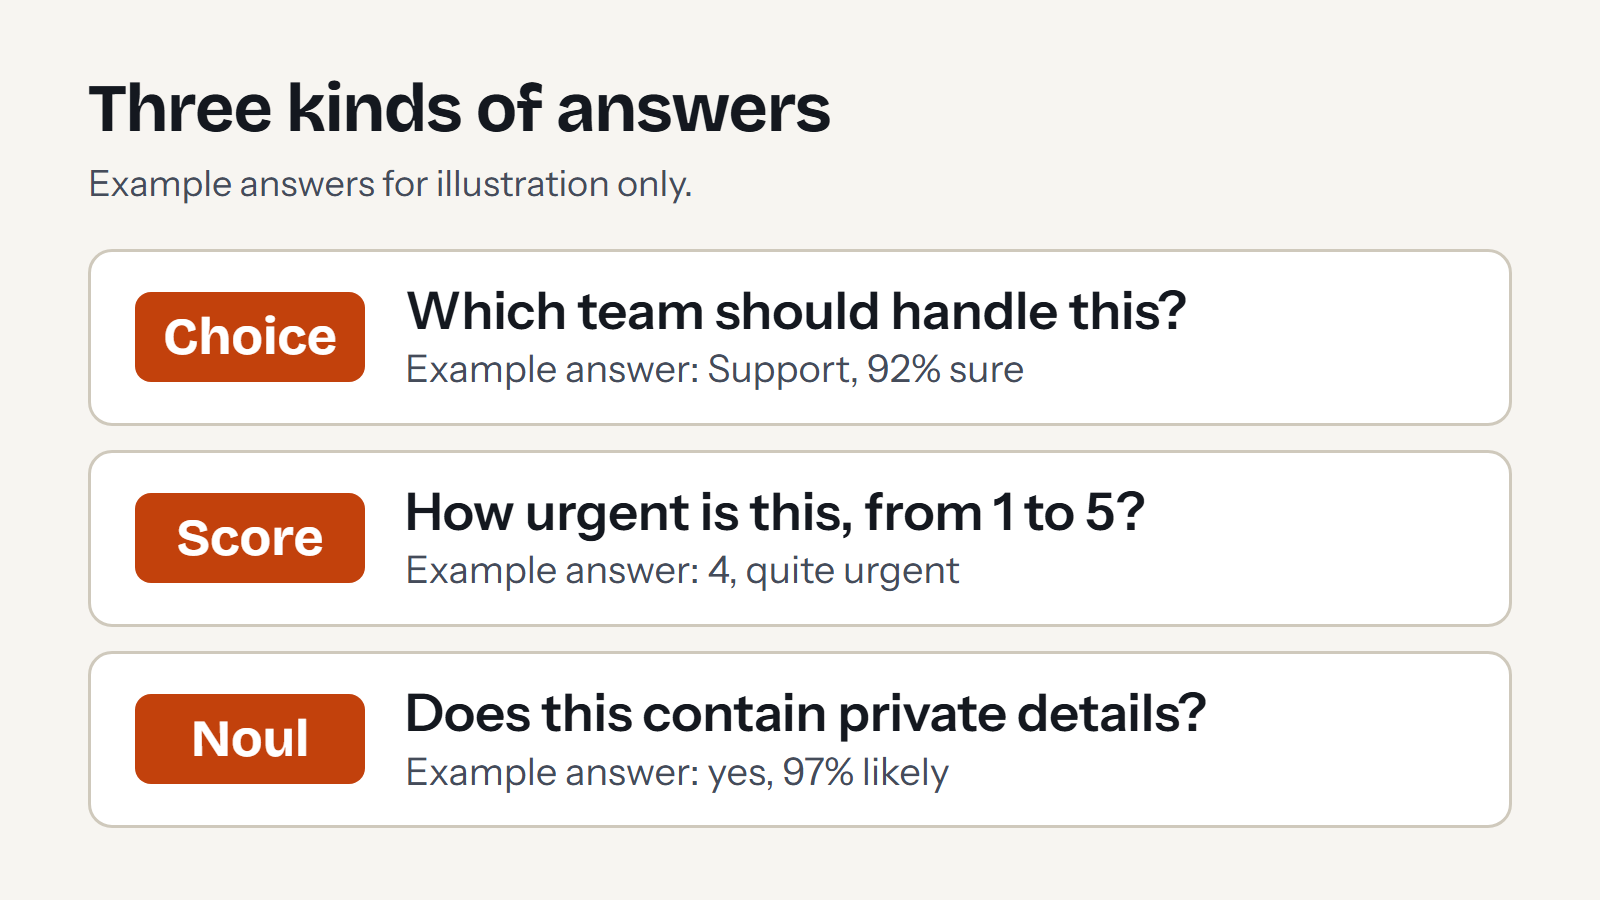Click 'private details?' in the third question
This screenshot has height=900, width=1600.
pos(1022,715)
